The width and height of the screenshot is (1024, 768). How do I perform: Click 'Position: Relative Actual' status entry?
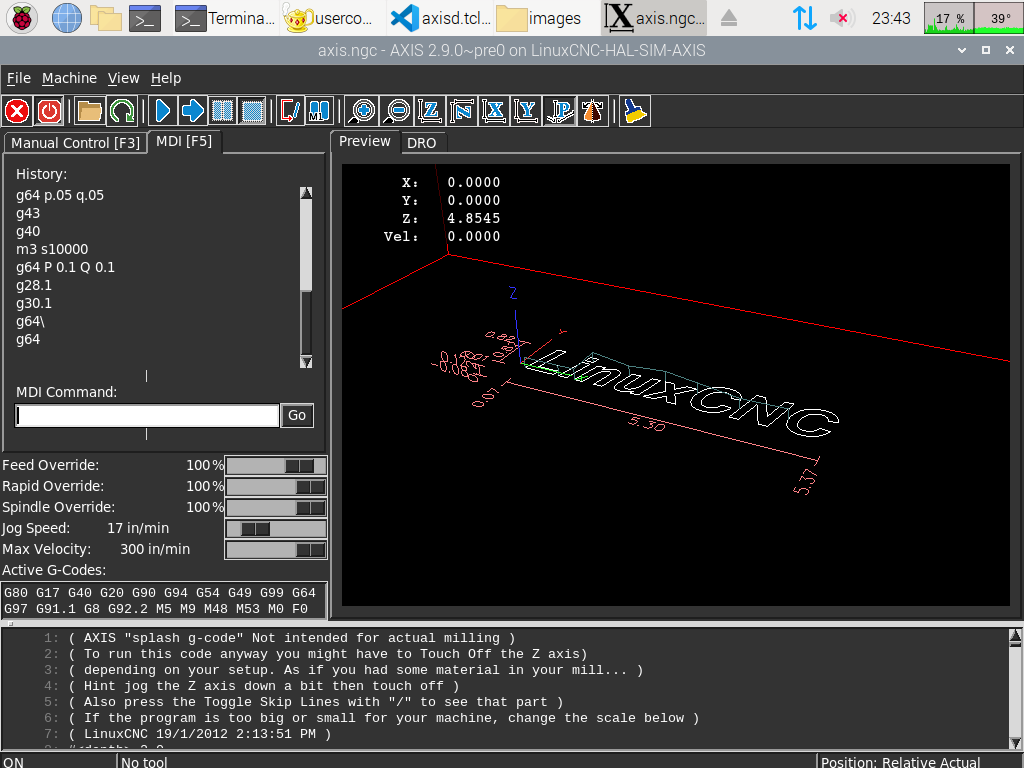pyautogui.click(x=901, y=761)
